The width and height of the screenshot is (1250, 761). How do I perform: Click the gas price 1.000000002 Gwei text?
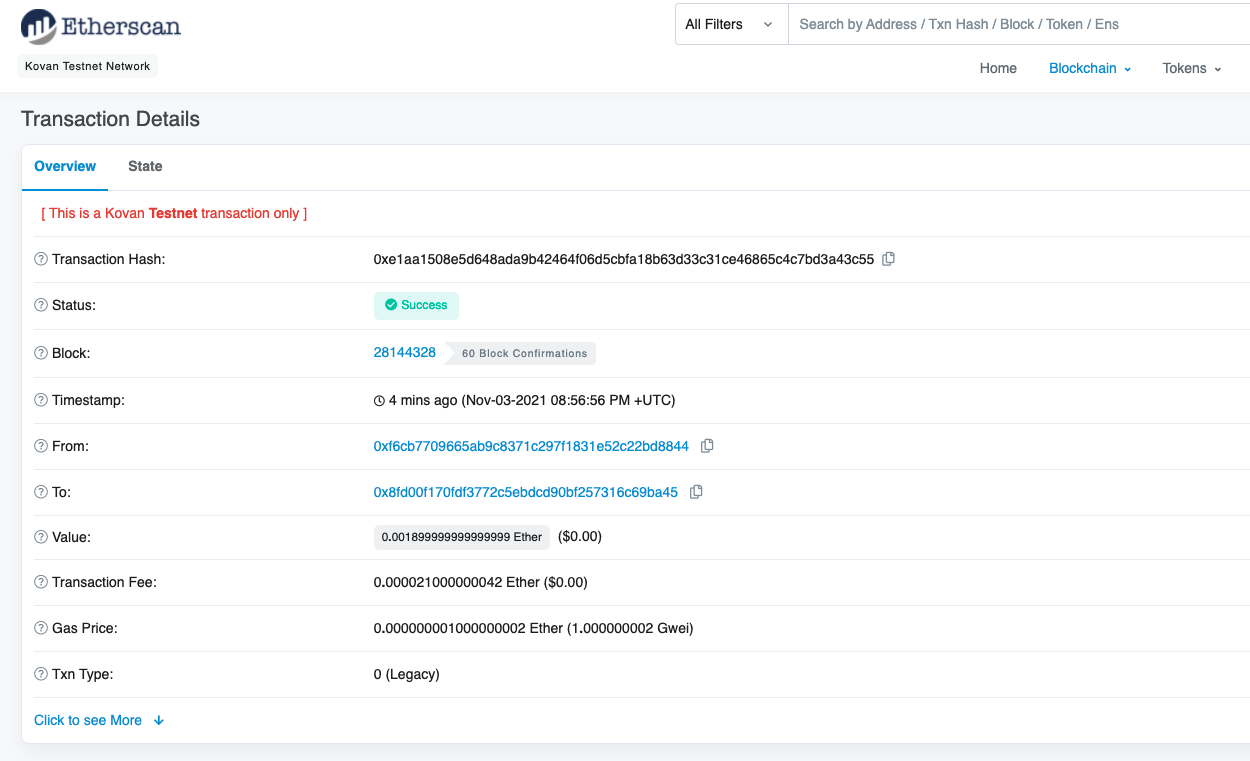click(630, 628)
